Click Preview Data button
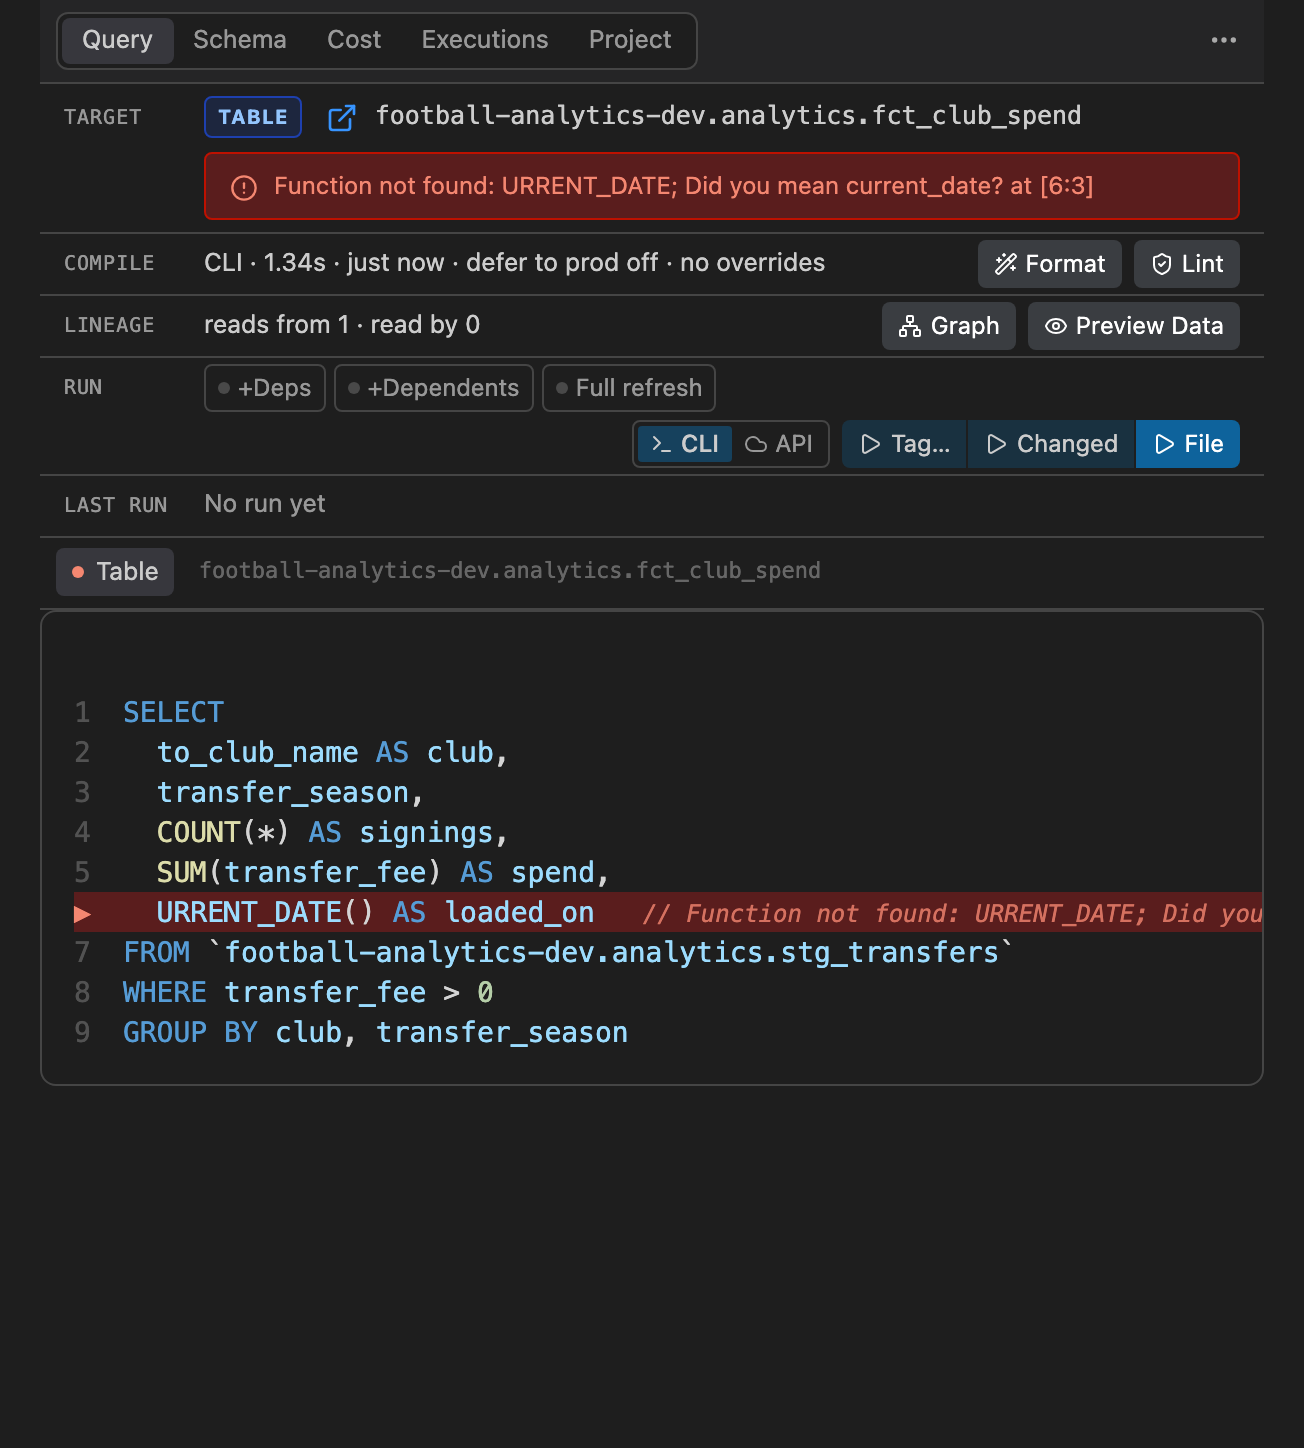This screenshot has width=1304, height=1448. [x=1134, y=326]
